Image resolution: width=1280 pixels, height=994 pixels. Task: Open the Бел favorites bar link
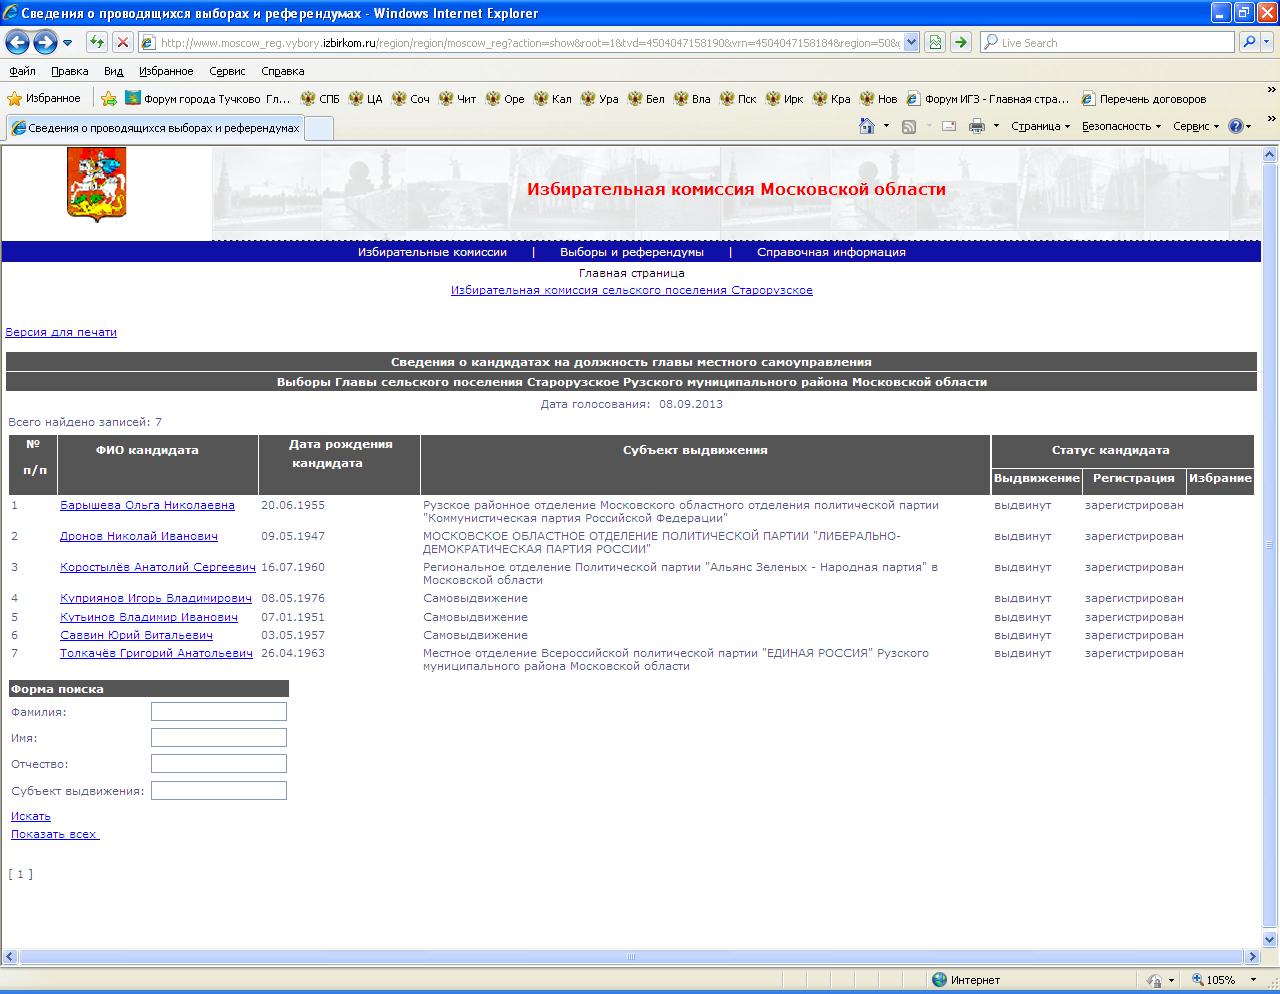click(x=646, y=98)
